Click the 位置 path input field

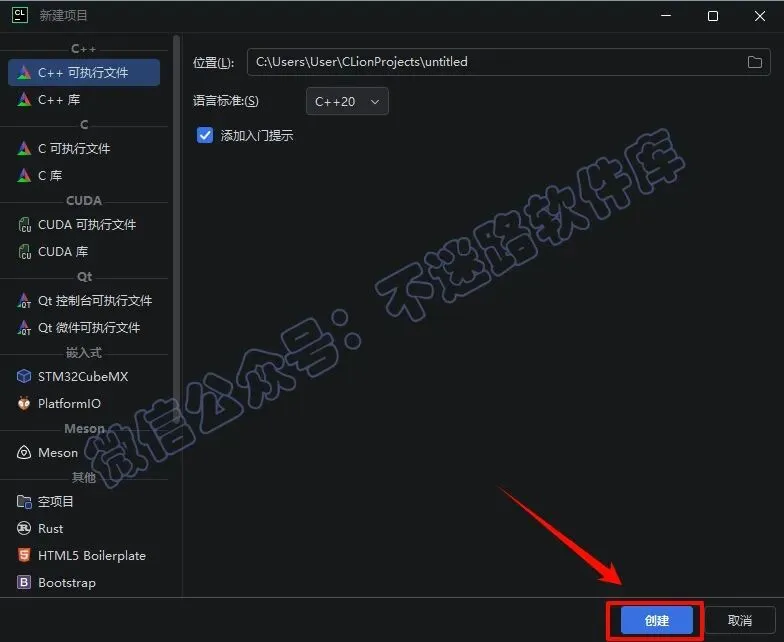click(508, 62)
